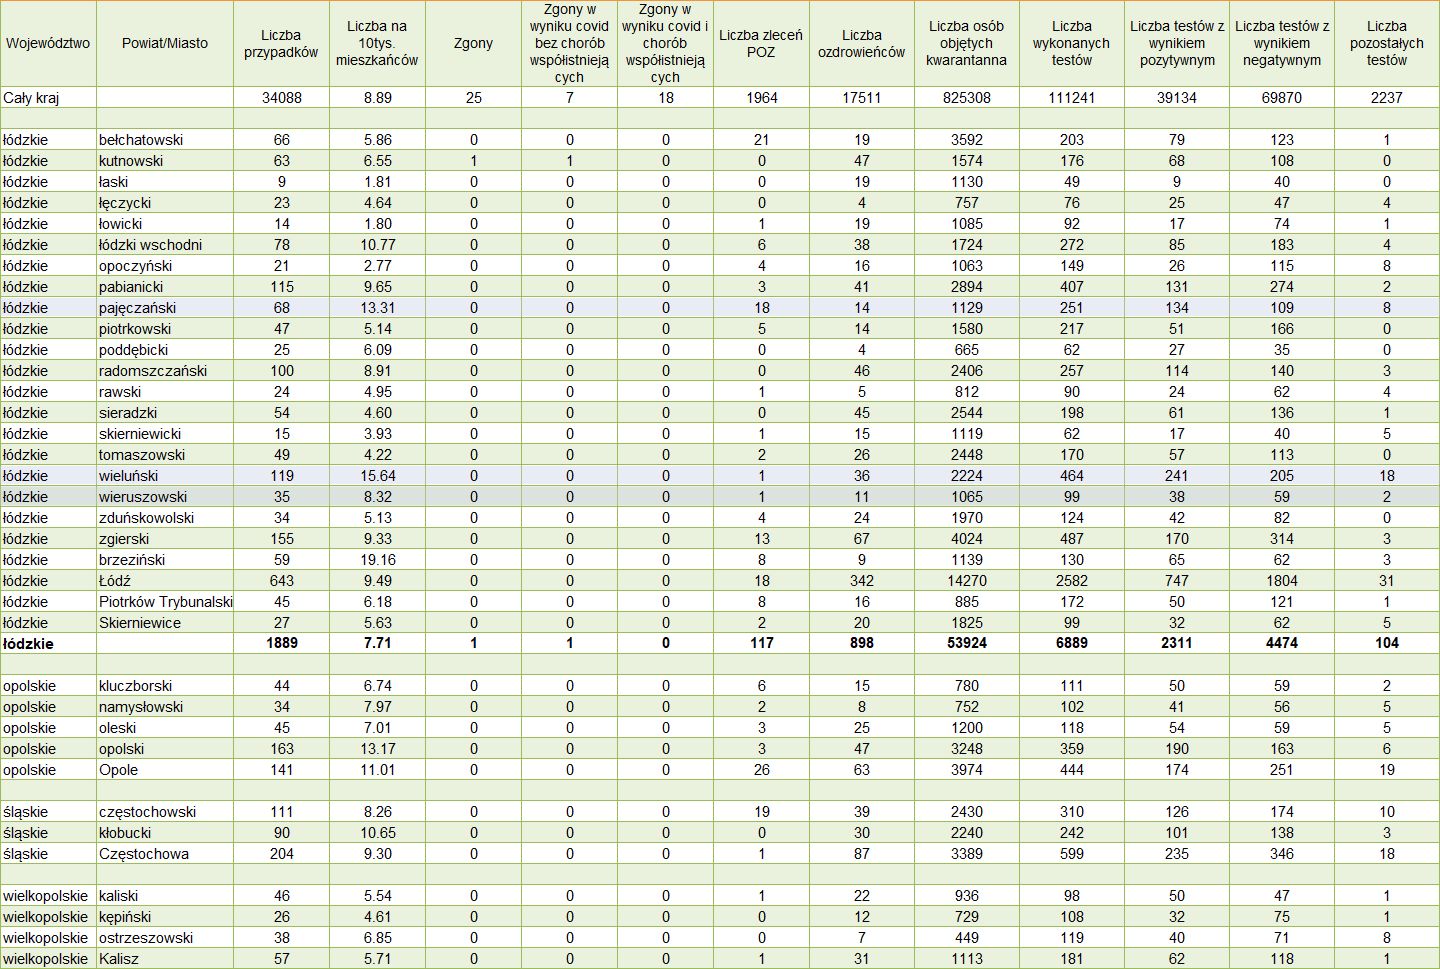This screenshot has height=969, width=1440.
Task: Select the national case count 34088
Action: coord(281,98)
